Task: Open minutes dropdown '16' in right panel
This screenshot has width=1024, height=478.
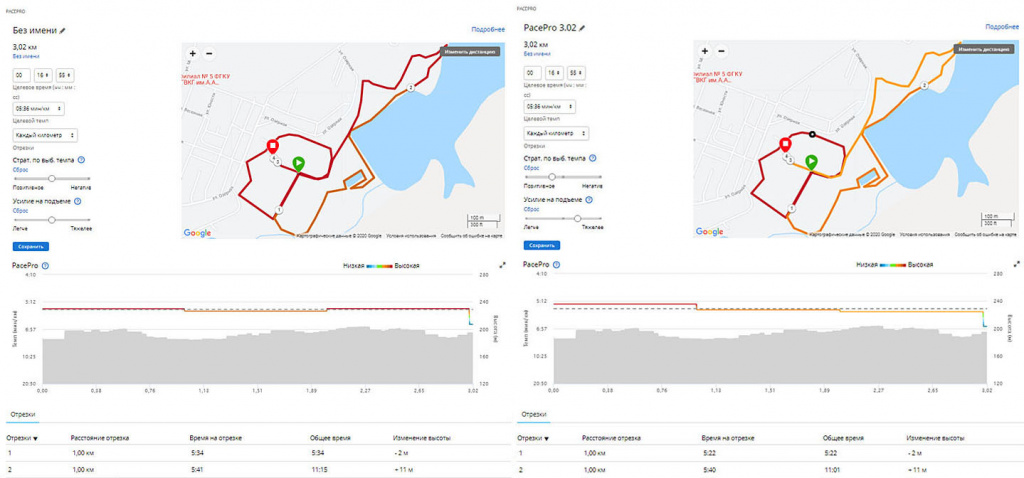Action: 554,73
